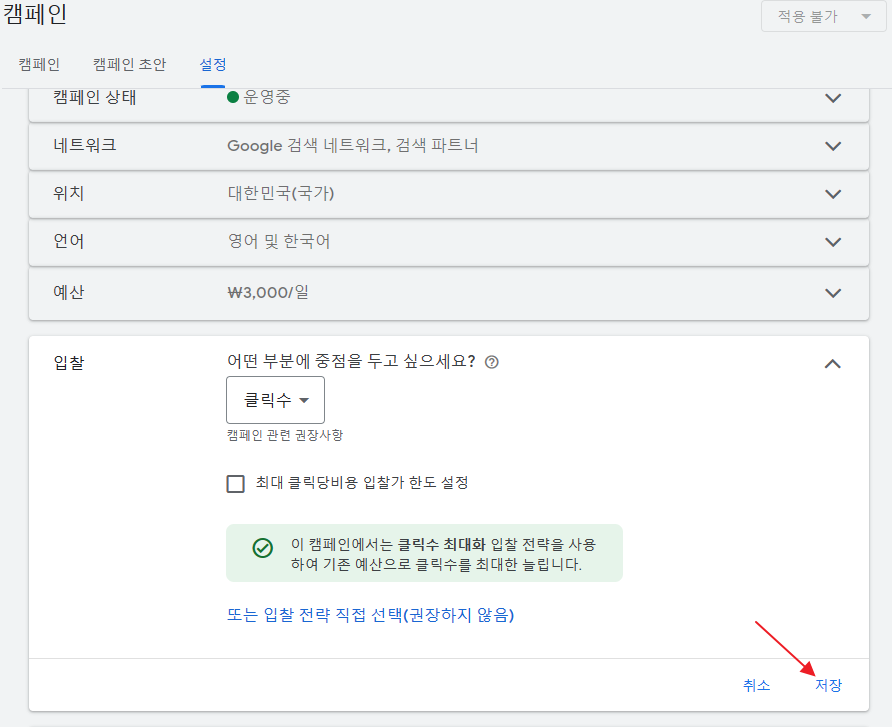892x727 pixels.
Task: Collapse the 입찰 section with the up chevron
Action: point(832,364)
